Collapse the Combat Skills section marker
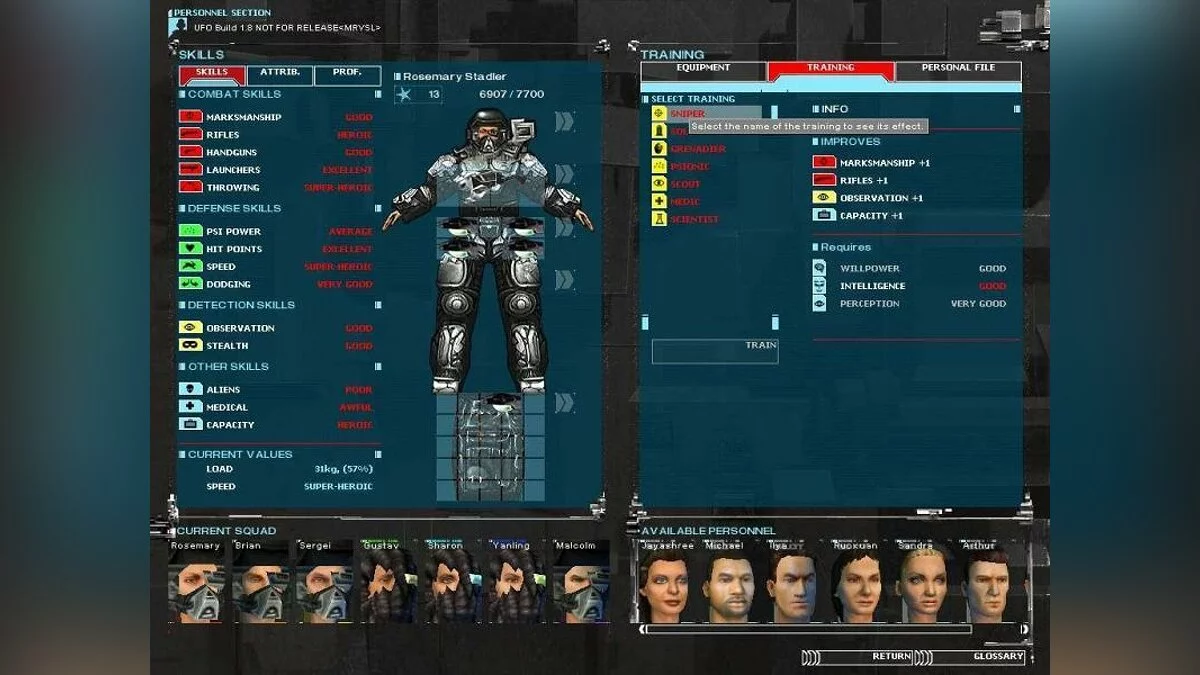 [x=378, y=94]
